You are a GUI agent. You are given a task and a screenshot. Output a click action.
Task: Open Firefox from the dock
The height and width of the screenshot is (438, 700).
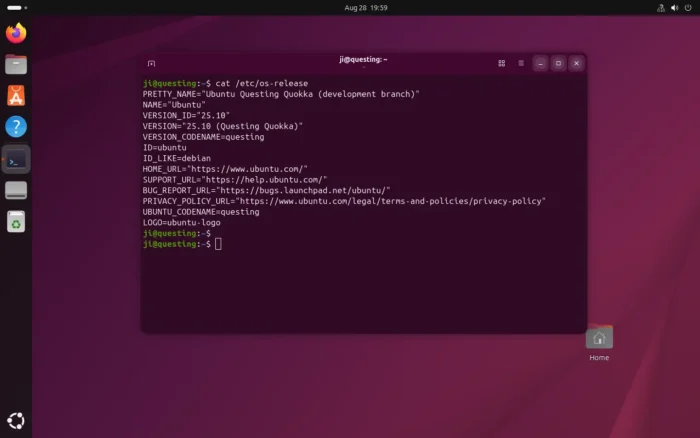click(x=16, y=33)
